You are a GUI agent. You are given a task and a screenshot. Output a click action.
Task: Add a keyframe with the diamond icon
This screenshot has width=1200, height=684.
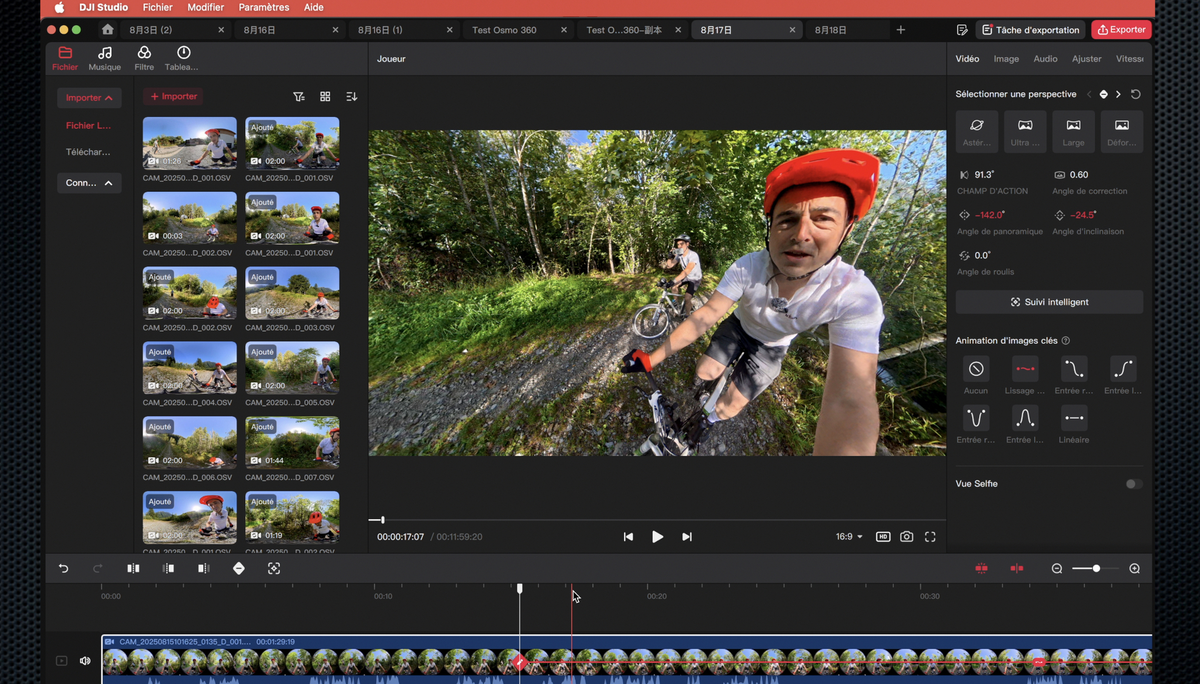coord(239,568)
